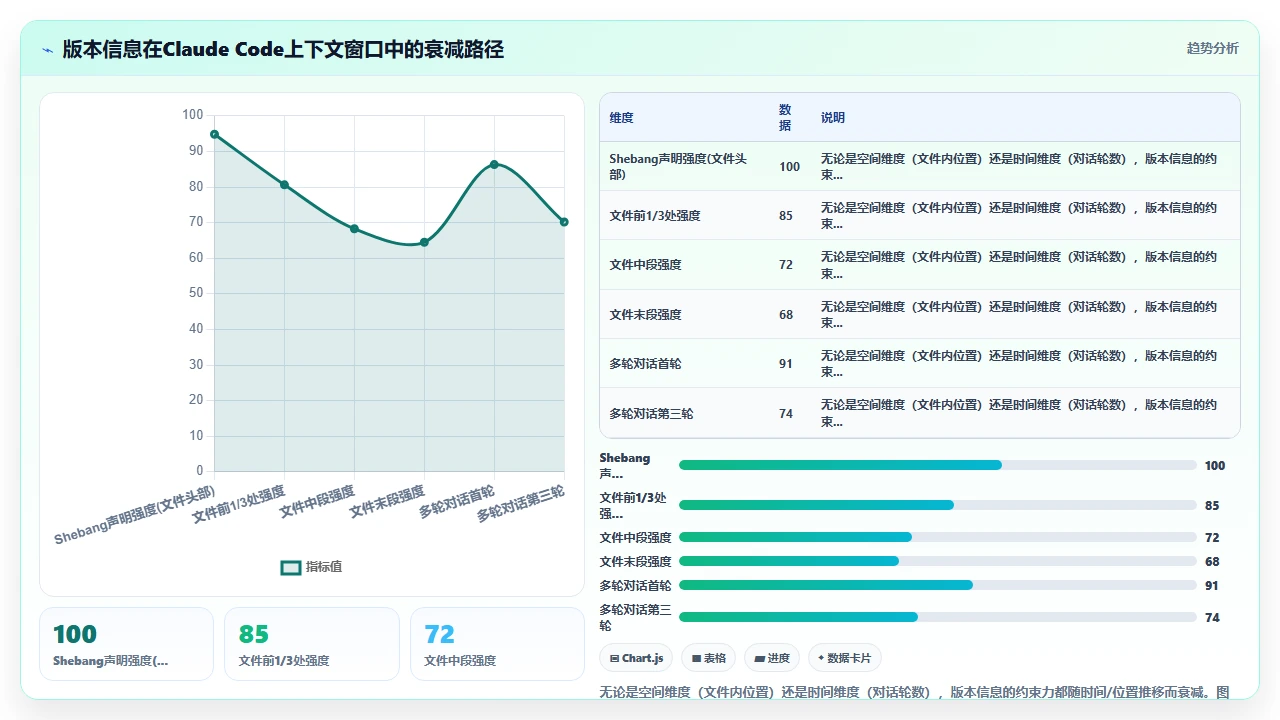
Task: Click the 多轮对话第三轮 progress bar
Action: pyautogui.click(x=938, y=617)
